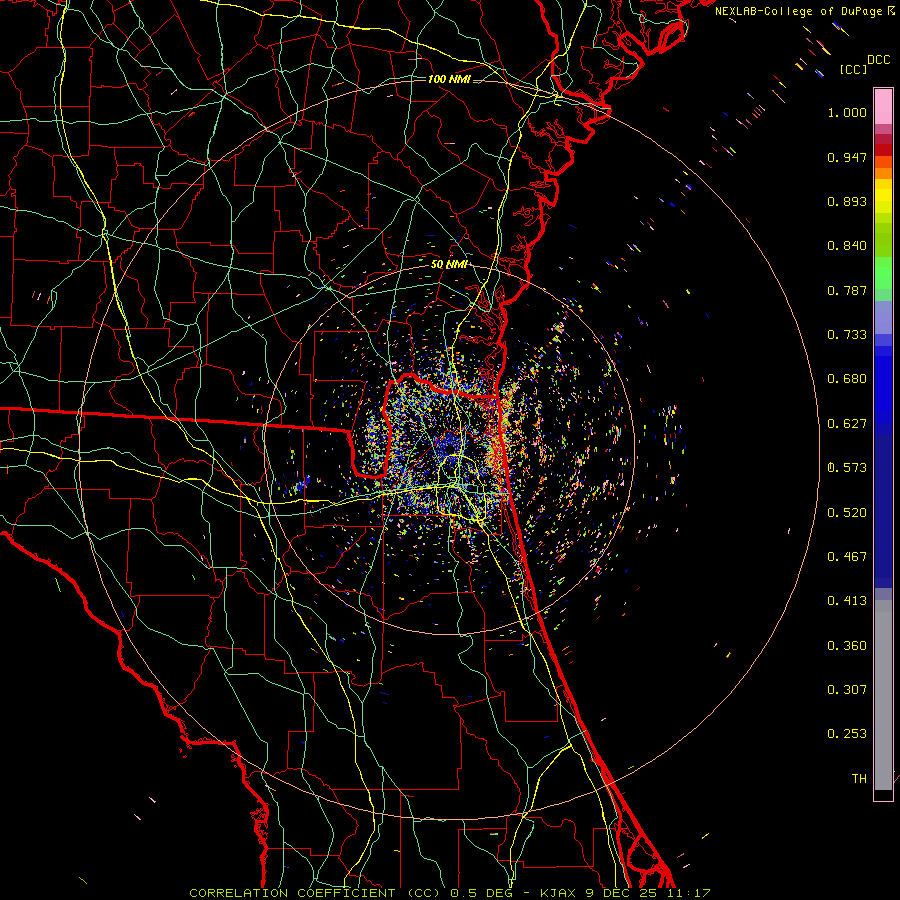Image resolution: width=900 pixels, height=900 pixels.
Task: Pick the bright green color bar segment
Action: [x=883, y=273]
